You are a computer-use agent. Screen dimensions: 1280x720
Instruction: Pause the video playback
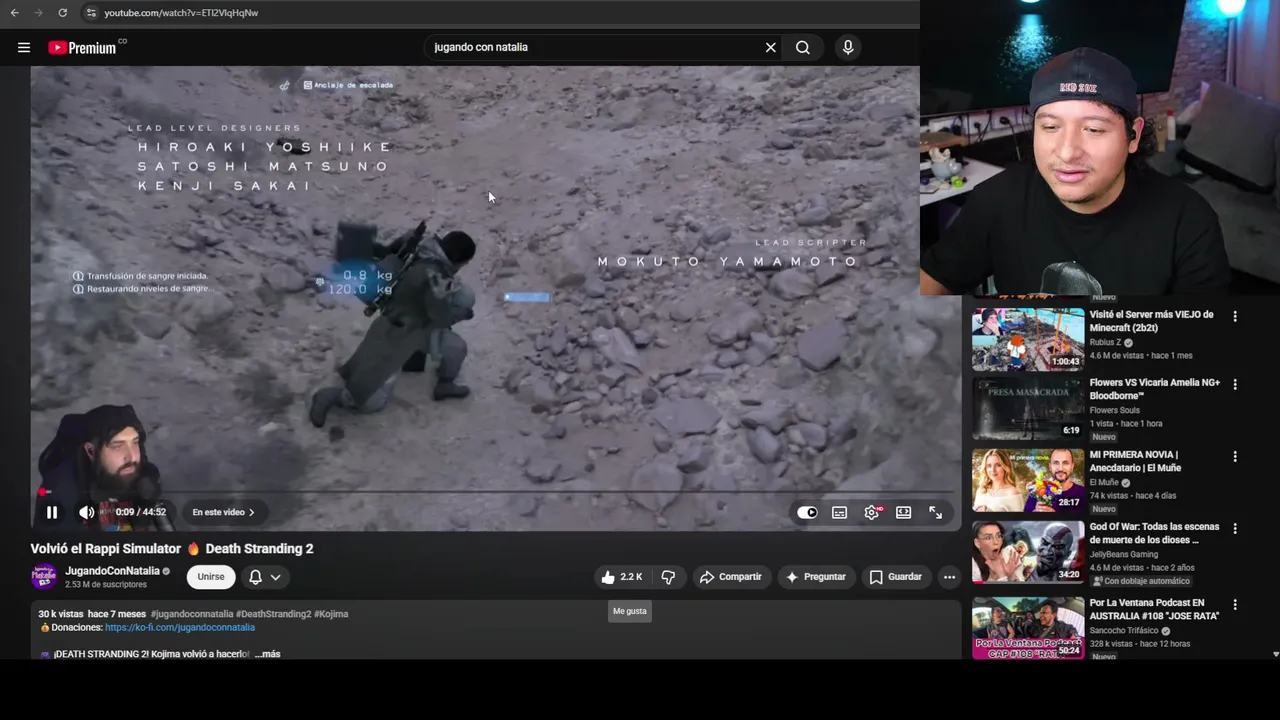pos(52,512)
